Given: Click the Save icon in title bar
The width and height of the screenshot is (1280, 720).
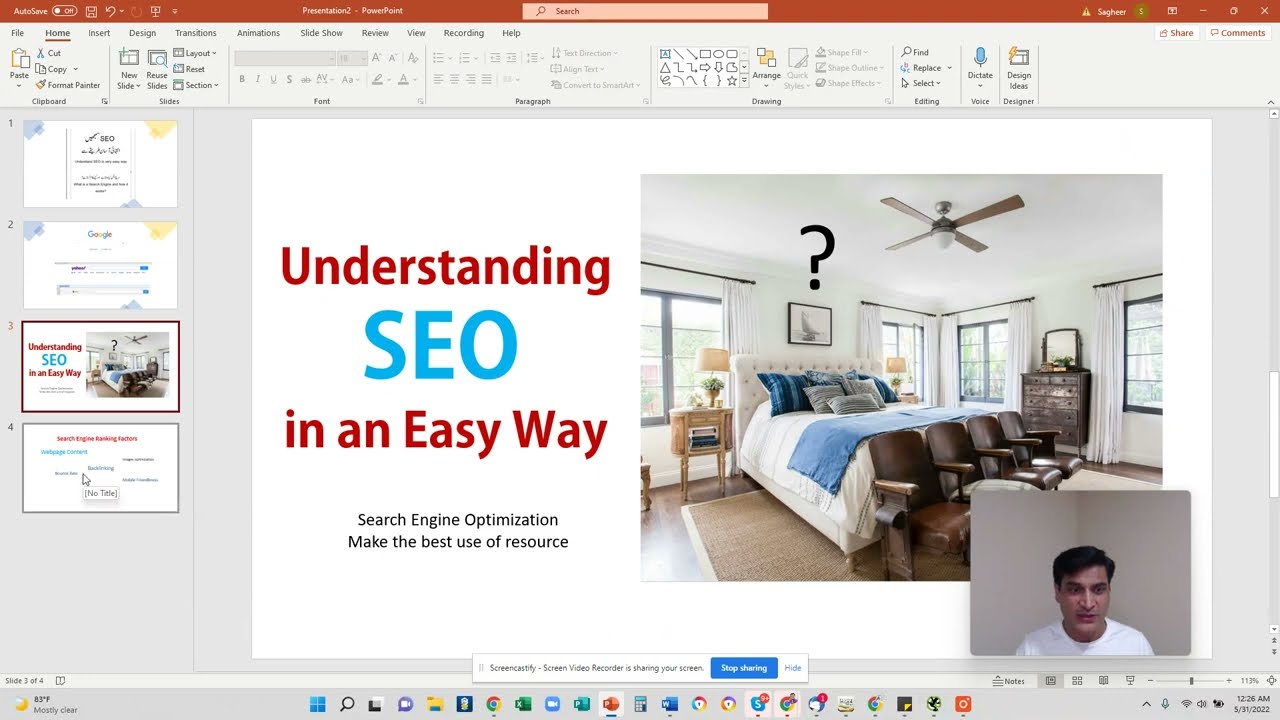Looking at the screenshot, I should (91, 11).
